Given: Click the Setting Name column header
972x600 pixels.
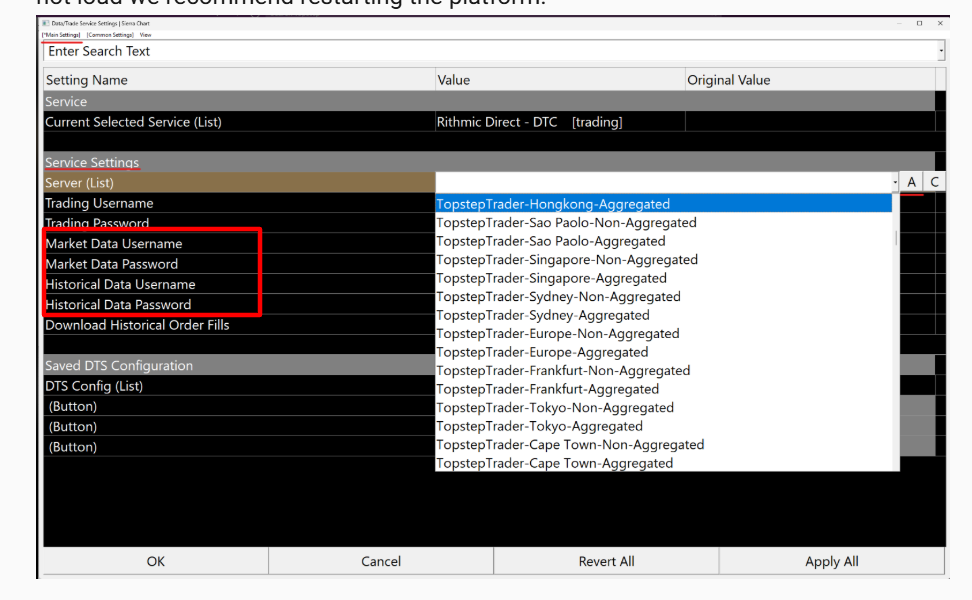Looking at the screenshot, I should click(x=239, y=80).
